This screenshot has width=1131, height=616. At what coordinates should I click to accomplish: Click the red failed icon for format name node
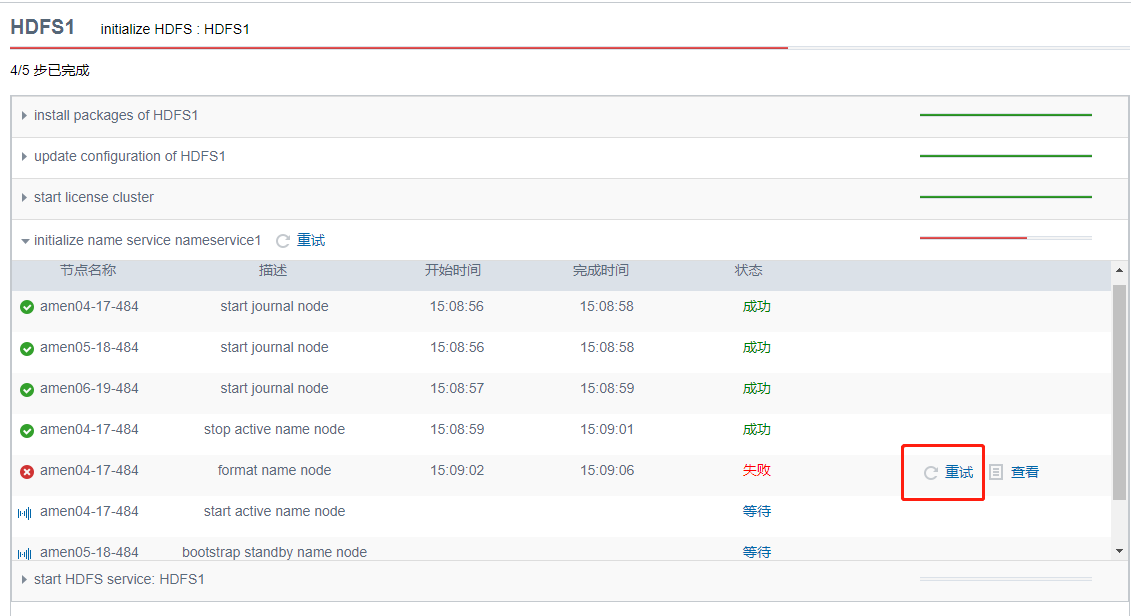[x=27, y=471]
